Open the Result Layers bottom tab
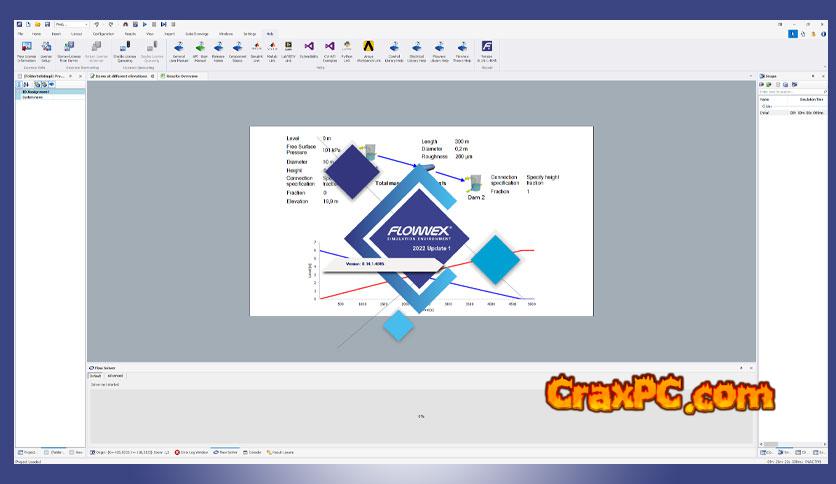The width and height of the screenshot is (836, 484). pos(280,453)
